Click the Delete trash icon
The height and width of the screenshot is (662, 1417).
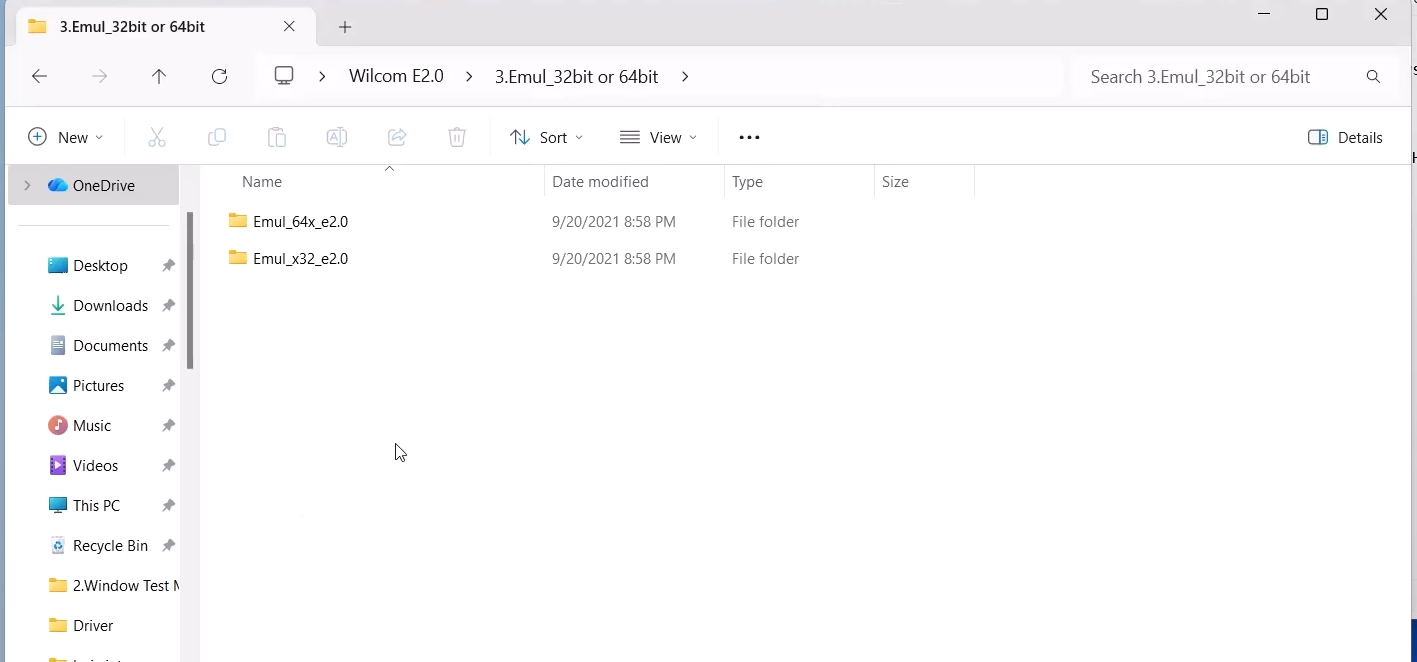(457, 137)
